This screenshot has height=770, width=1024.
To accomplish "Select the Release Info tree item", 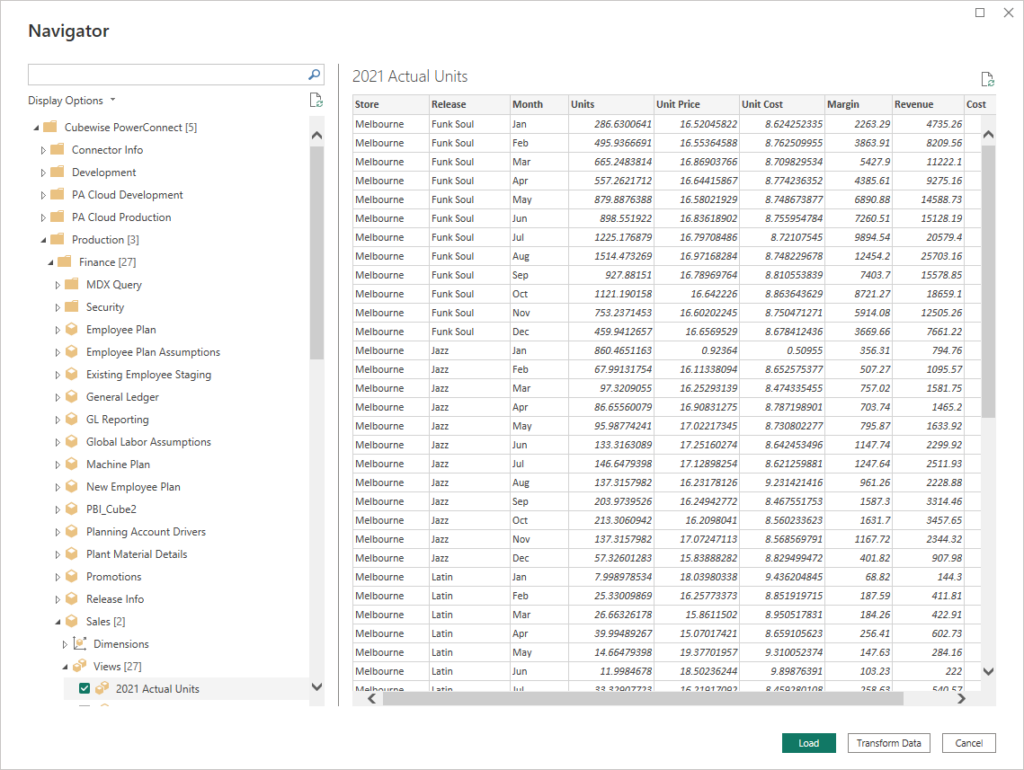I will [x=114, y=599].
